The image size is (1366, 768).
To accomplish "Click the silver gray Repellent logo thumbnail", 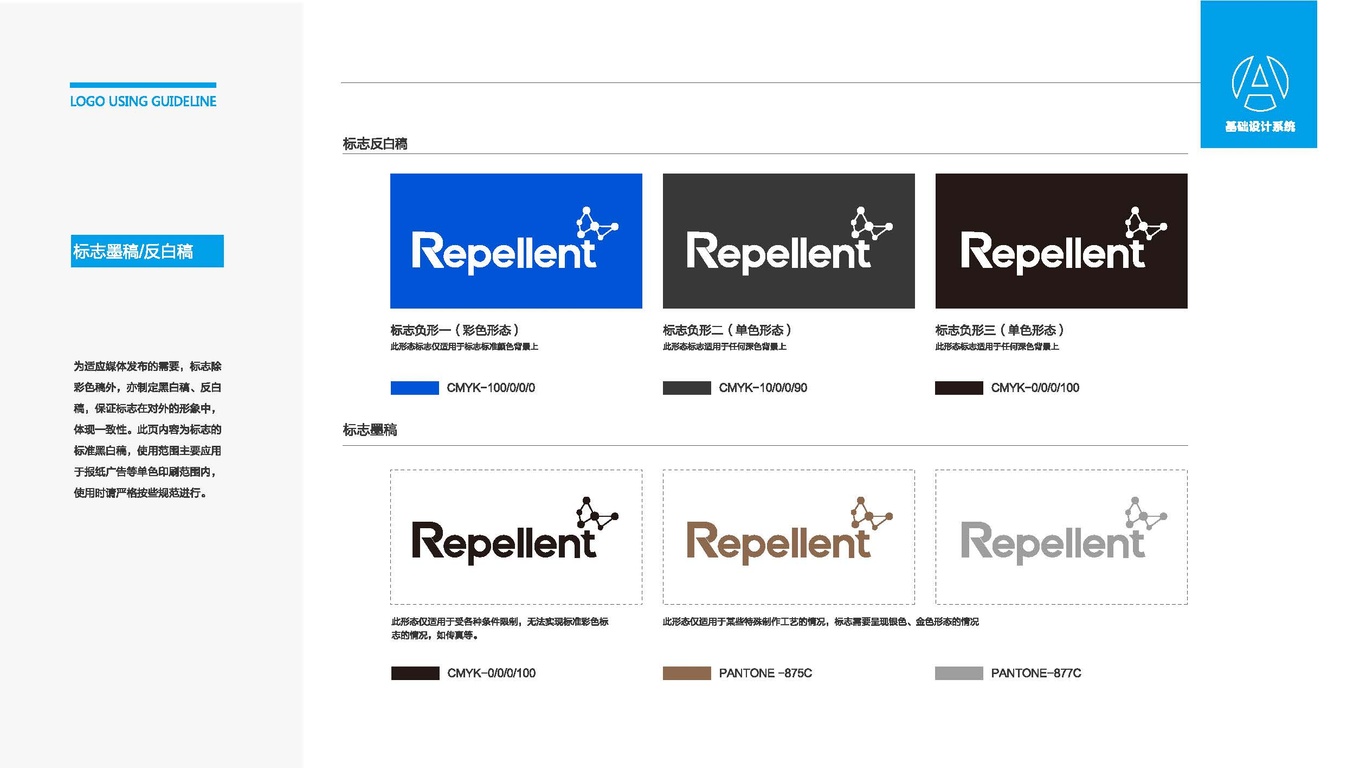I will click(x=1061, y=537).
